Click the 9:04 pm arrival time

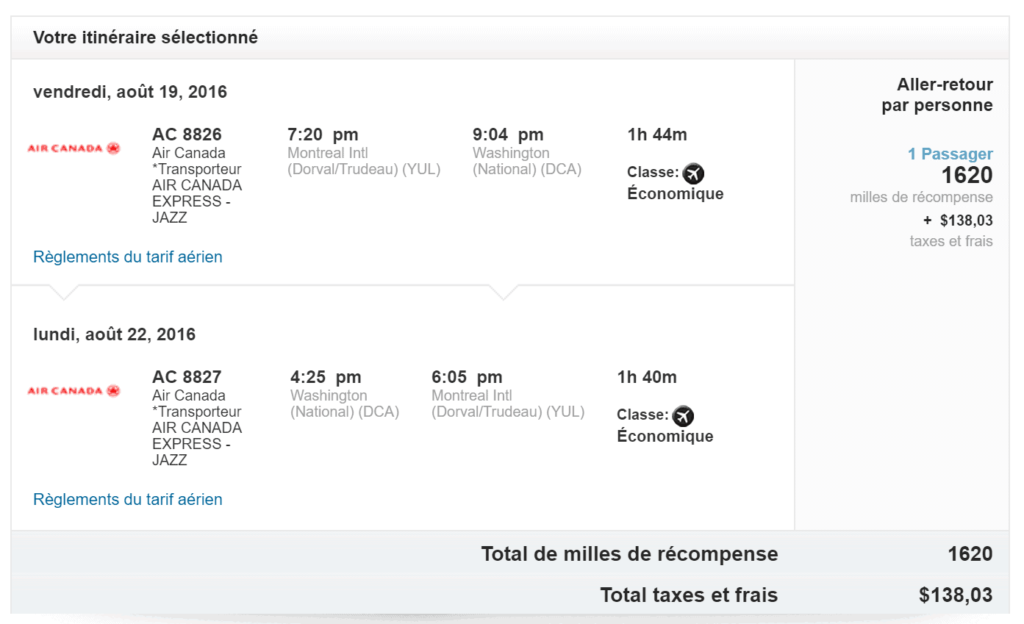pos(508,134)
